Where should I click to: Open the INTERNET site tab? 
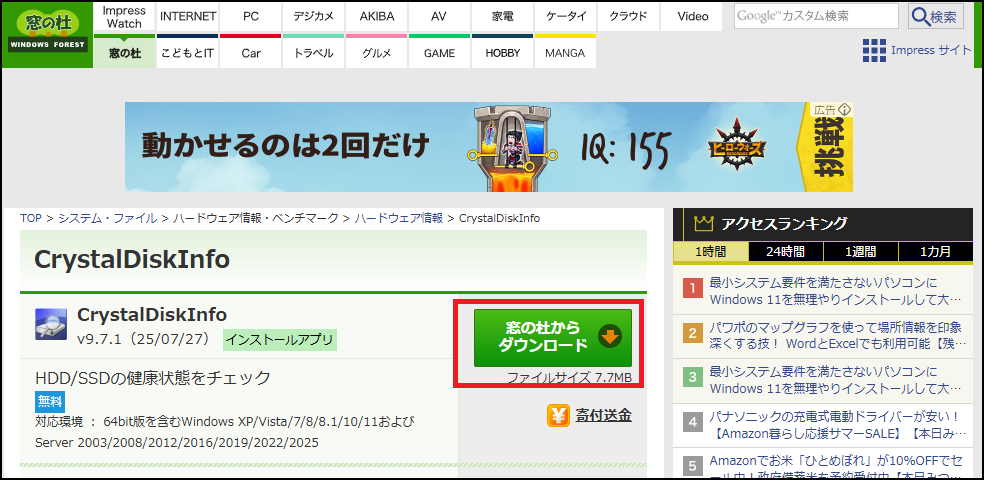click(x=188, y=17)
